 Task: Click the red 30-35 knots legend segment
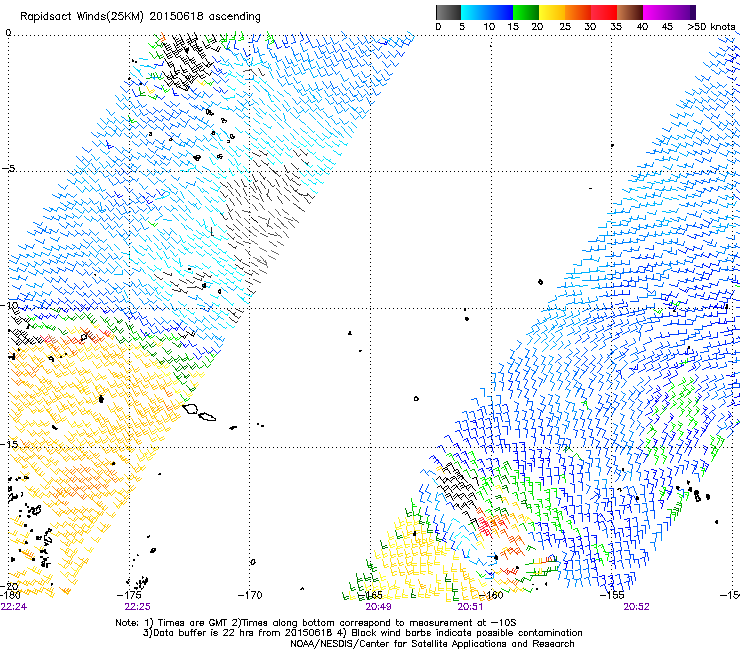click(604, 12)
